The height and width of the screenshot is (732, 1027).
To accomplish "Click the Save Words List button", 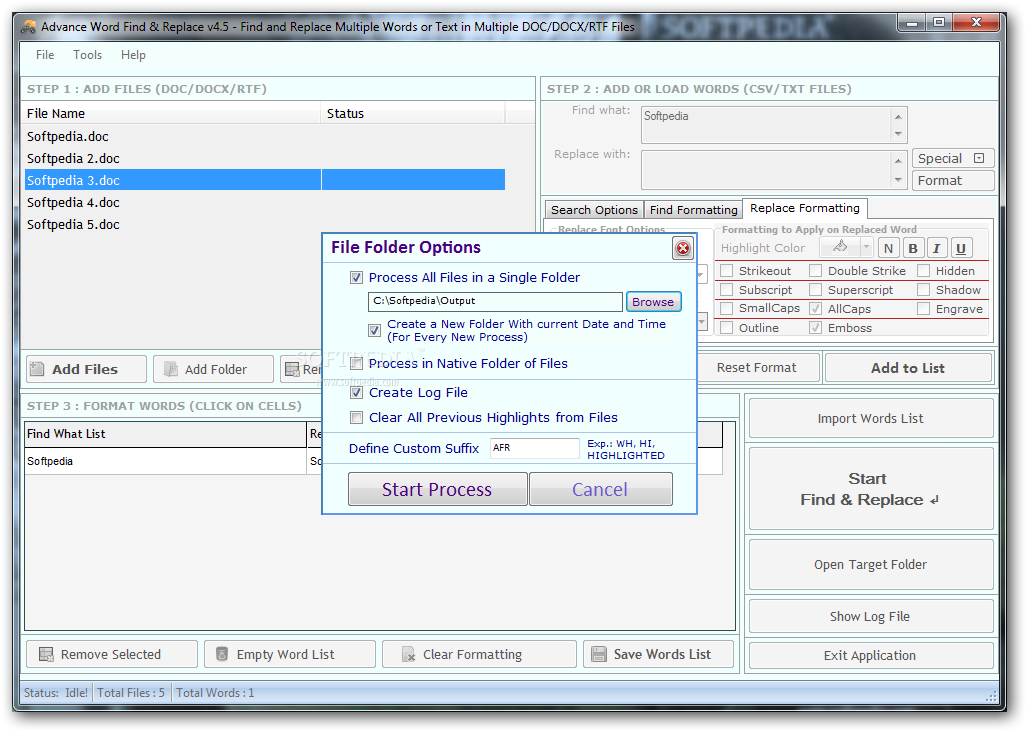I will click(x=658, y=654).
